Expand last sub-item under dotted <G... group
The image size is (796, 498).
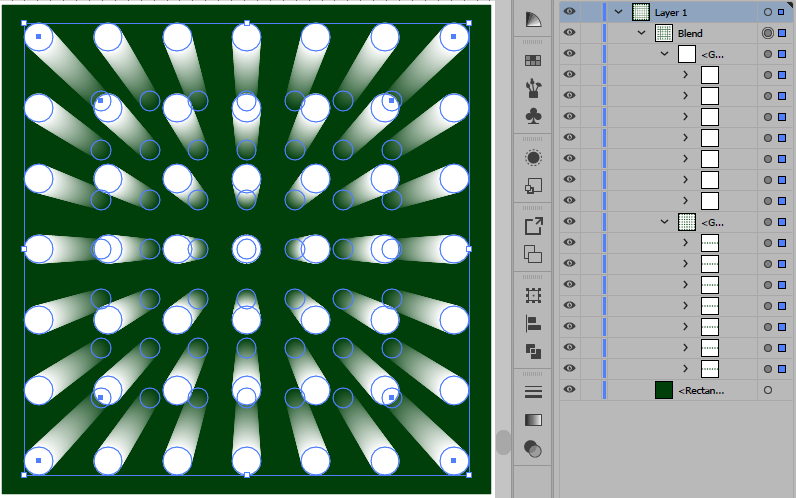click(685, 369)
